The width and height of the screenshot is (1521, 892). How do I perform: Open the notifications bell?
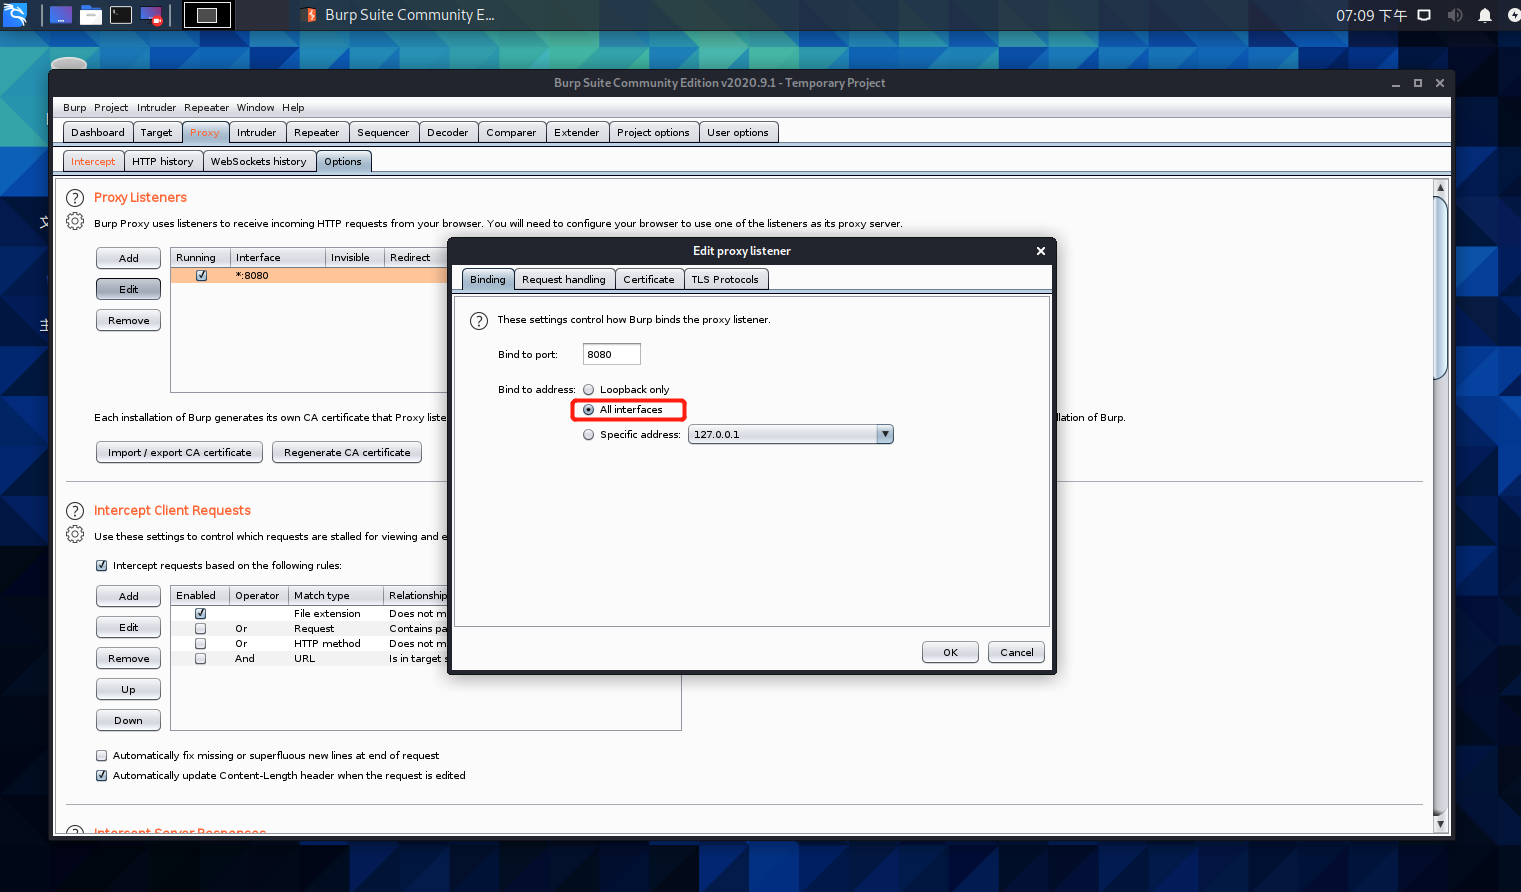[1485, 15]
